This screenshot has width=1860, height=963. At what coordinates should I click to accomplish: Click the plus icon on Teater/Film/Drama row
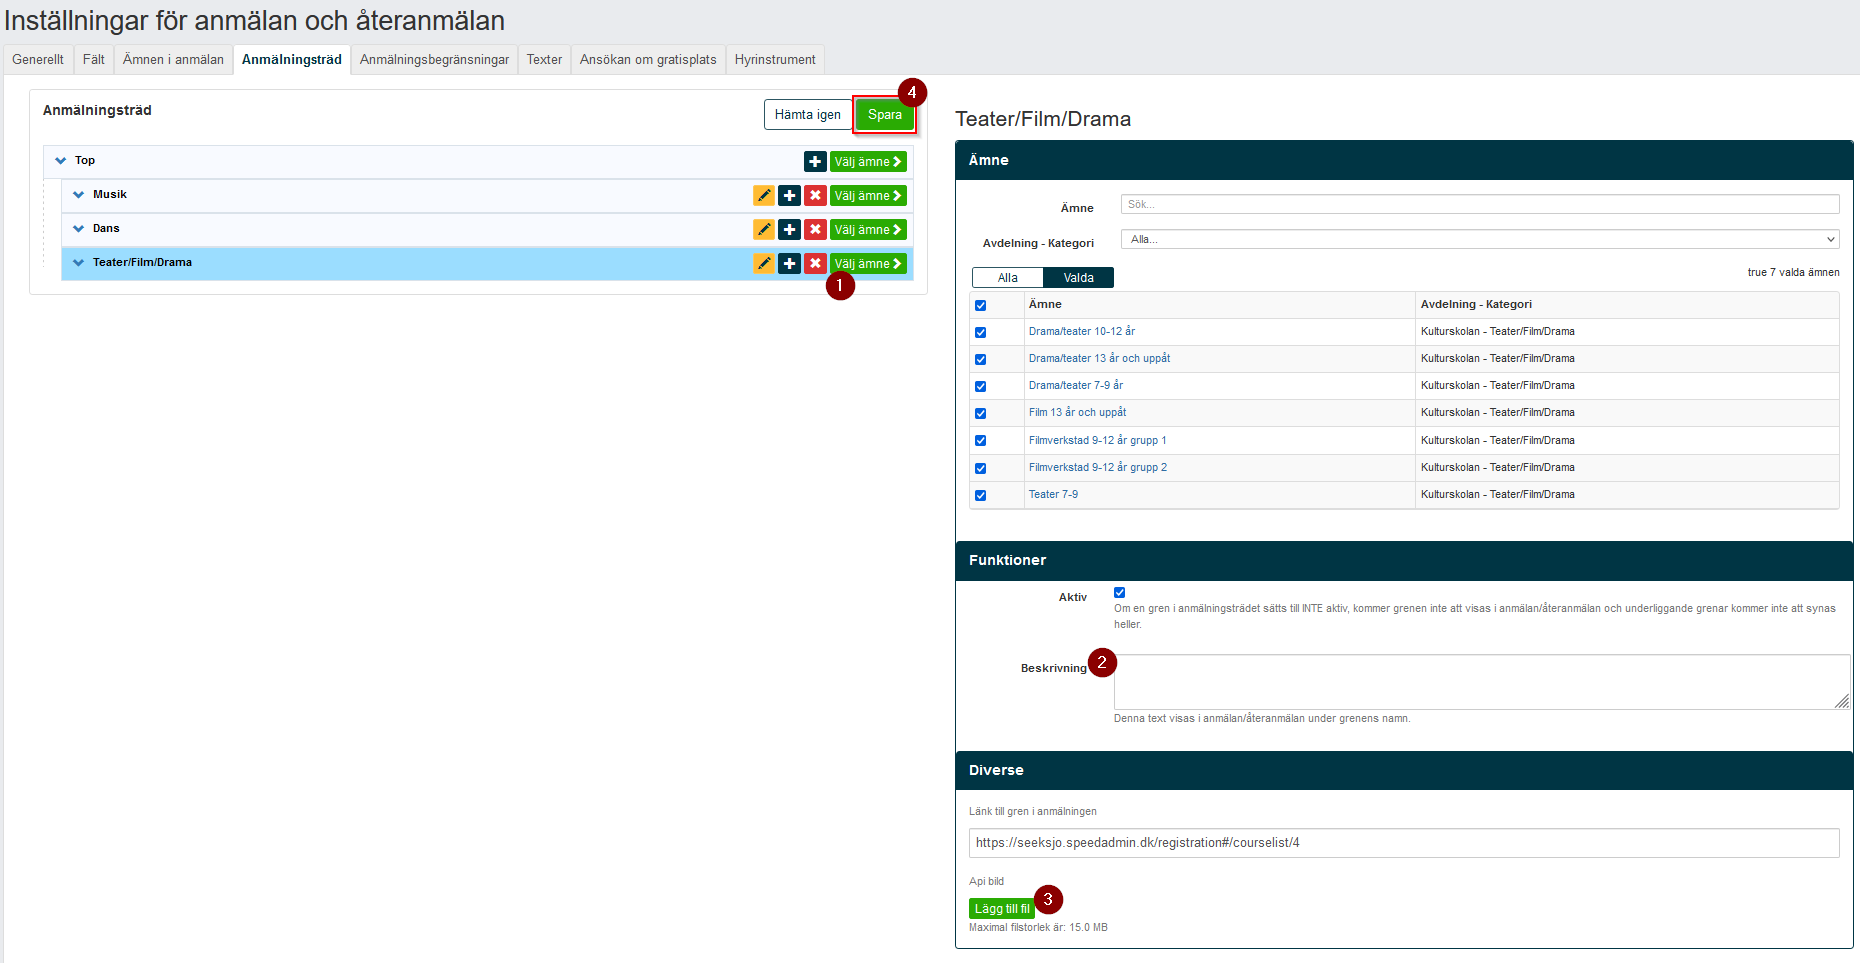[x=790, y=264]
